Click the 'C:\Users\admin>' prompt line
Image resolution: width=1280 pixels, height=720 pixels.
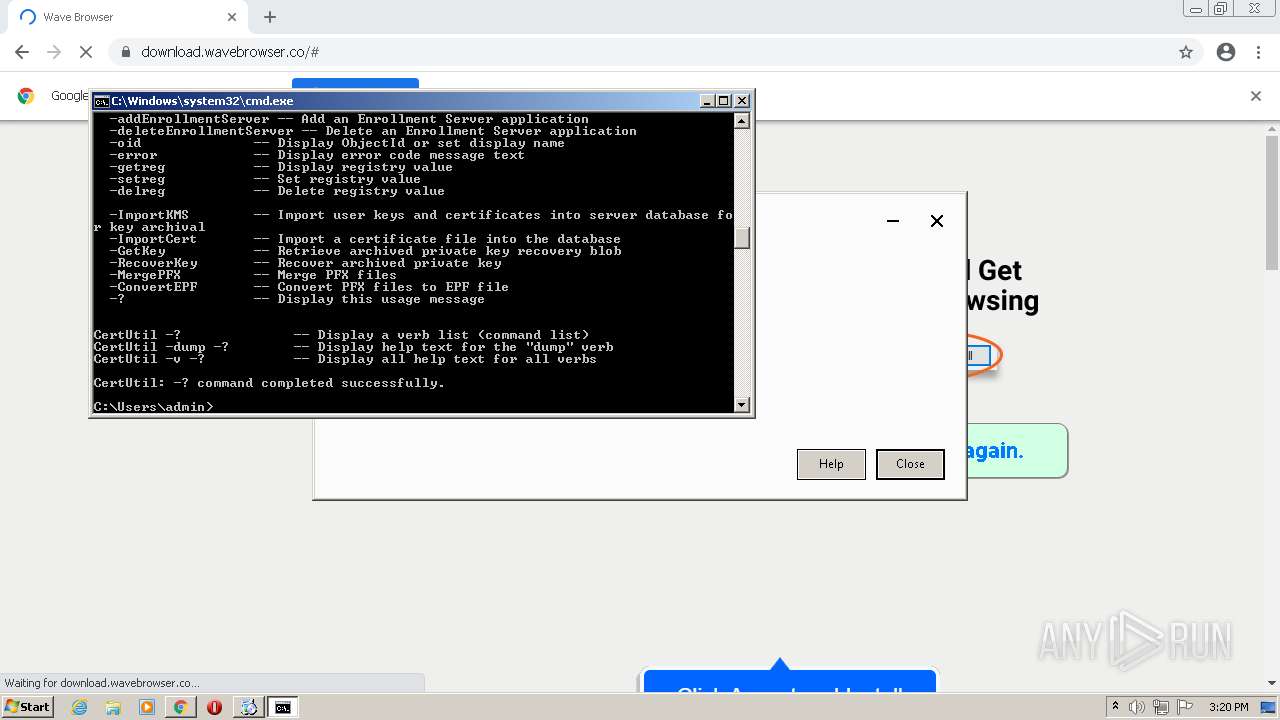point(154,407)
